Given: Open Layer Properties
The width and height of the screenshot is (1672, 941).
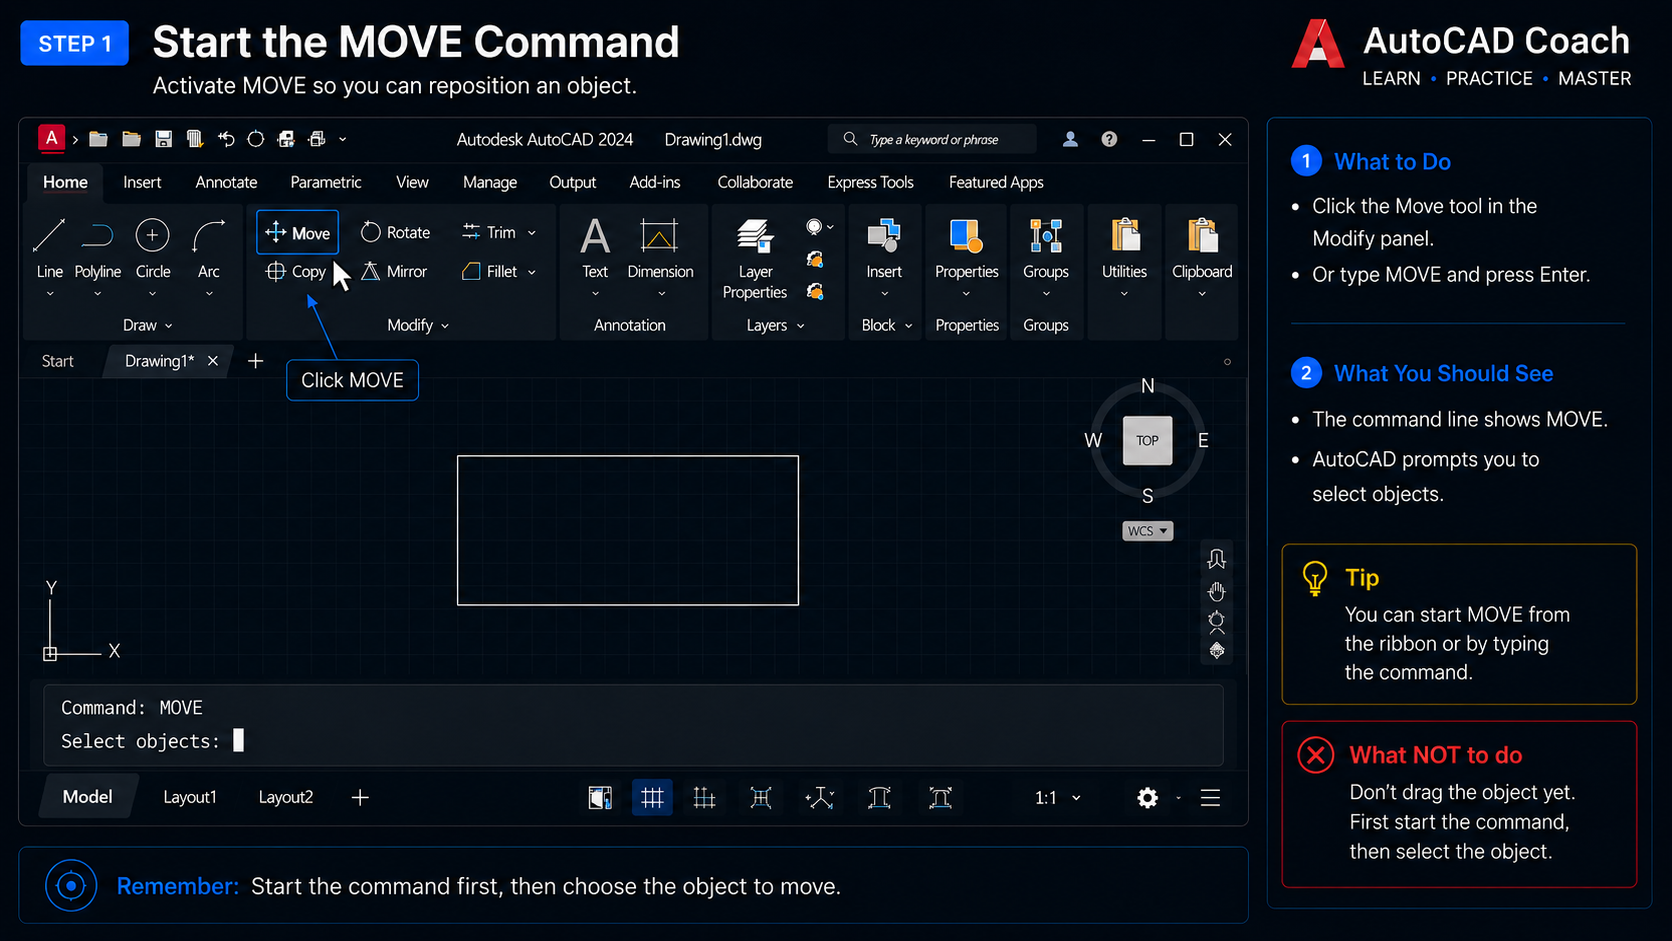Looking at the screenshot, I should (x=755, y=258).
